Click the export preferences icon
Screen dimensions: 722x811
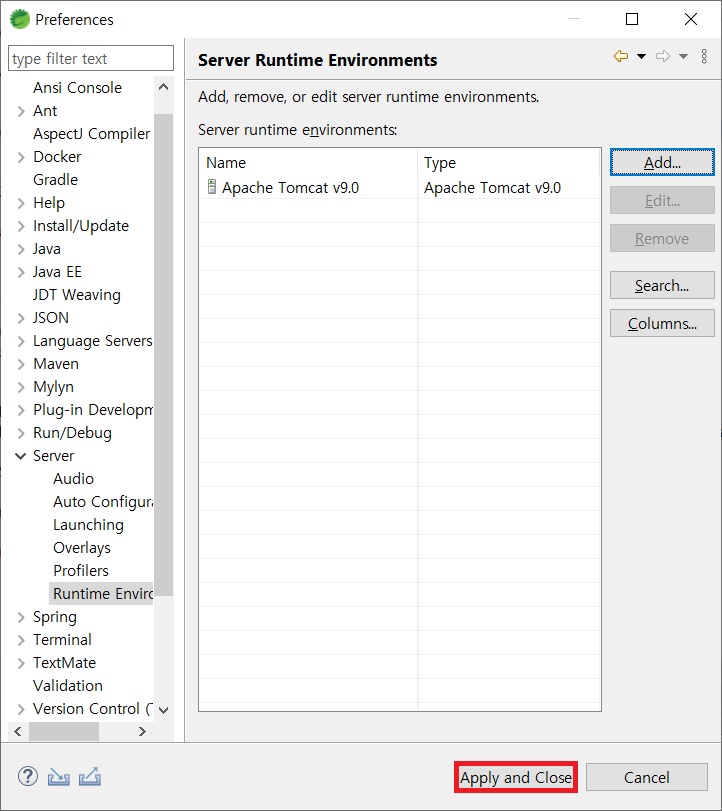pyautogui.click(x=89, y=777)
